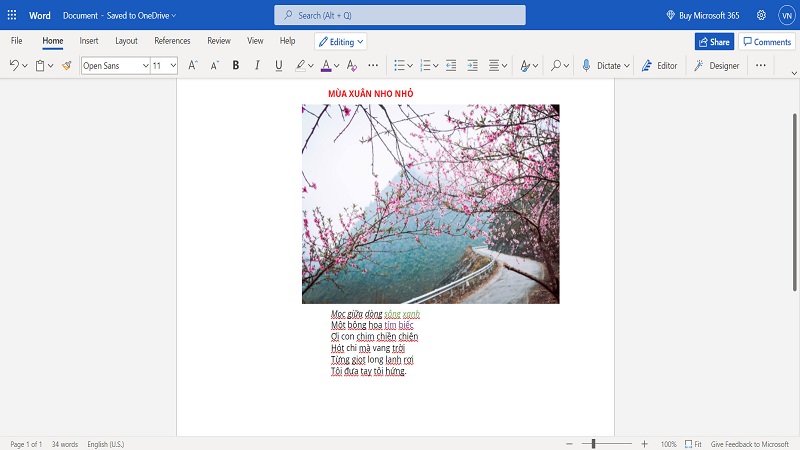Decrease font size with Shrink Font

pos(214,65)
